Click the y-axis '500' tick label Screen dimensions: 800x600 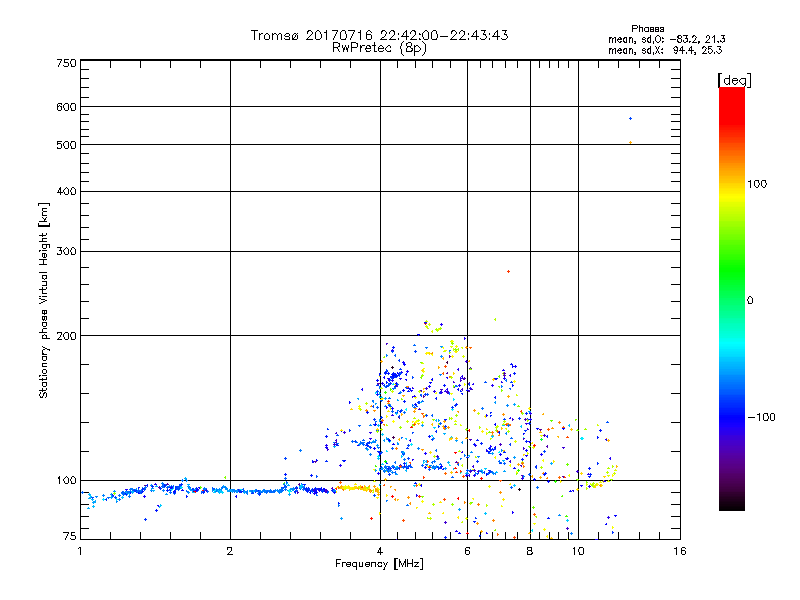click(x=66, y=145)
